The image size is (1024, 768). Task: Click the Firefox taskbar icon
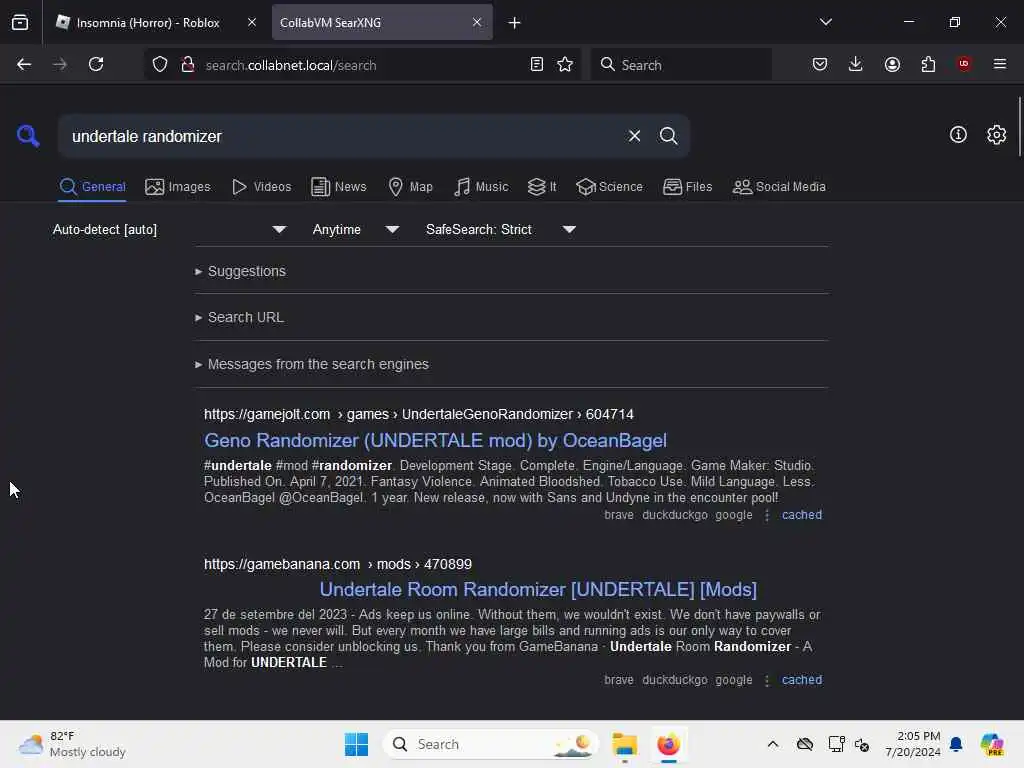[x=668, y=744]
